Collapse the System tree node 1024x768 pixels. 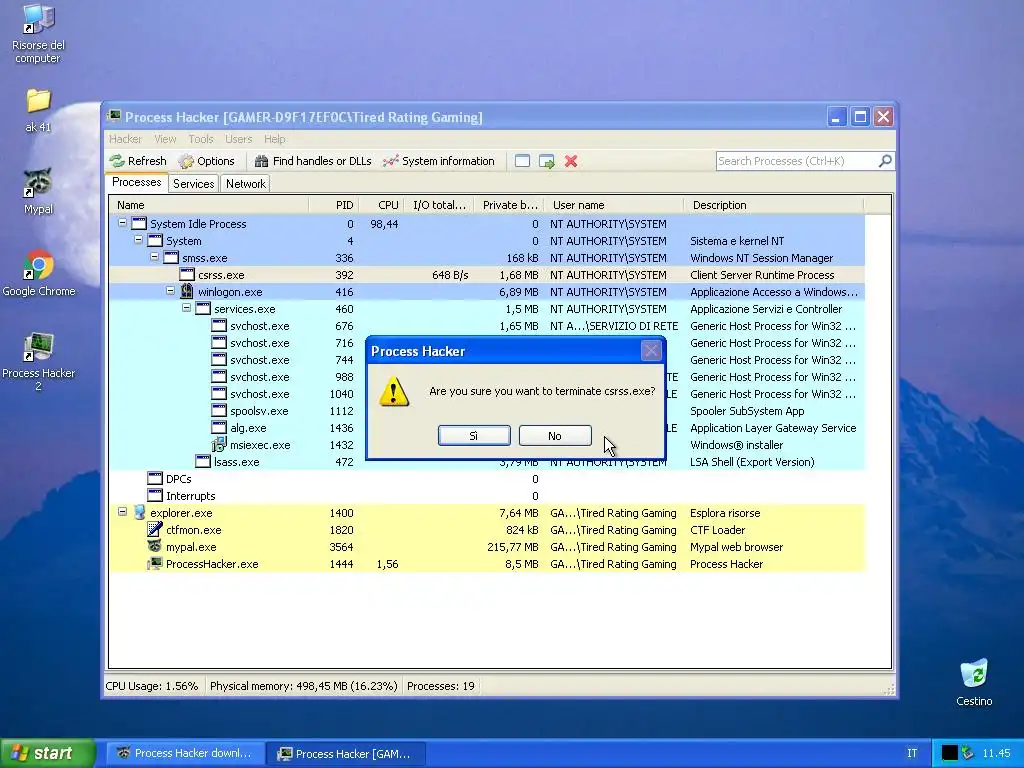[x=138, y=240]
